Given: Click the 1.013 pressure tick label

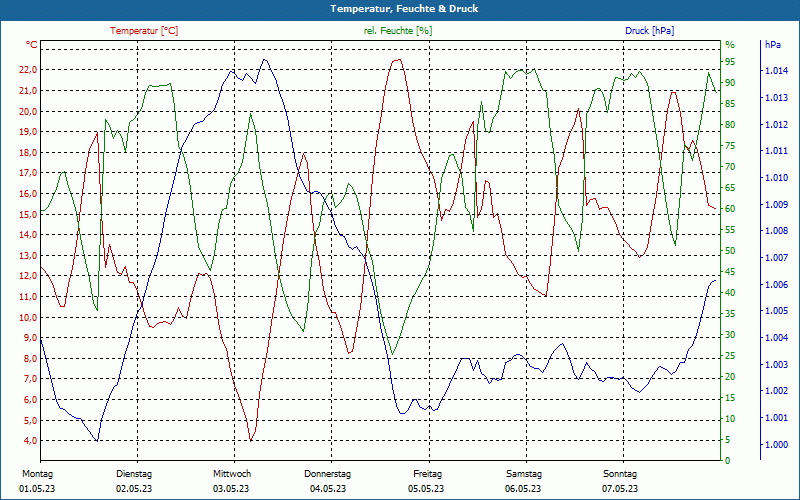Looking at the screenshot, I should (x=776, y=97).
